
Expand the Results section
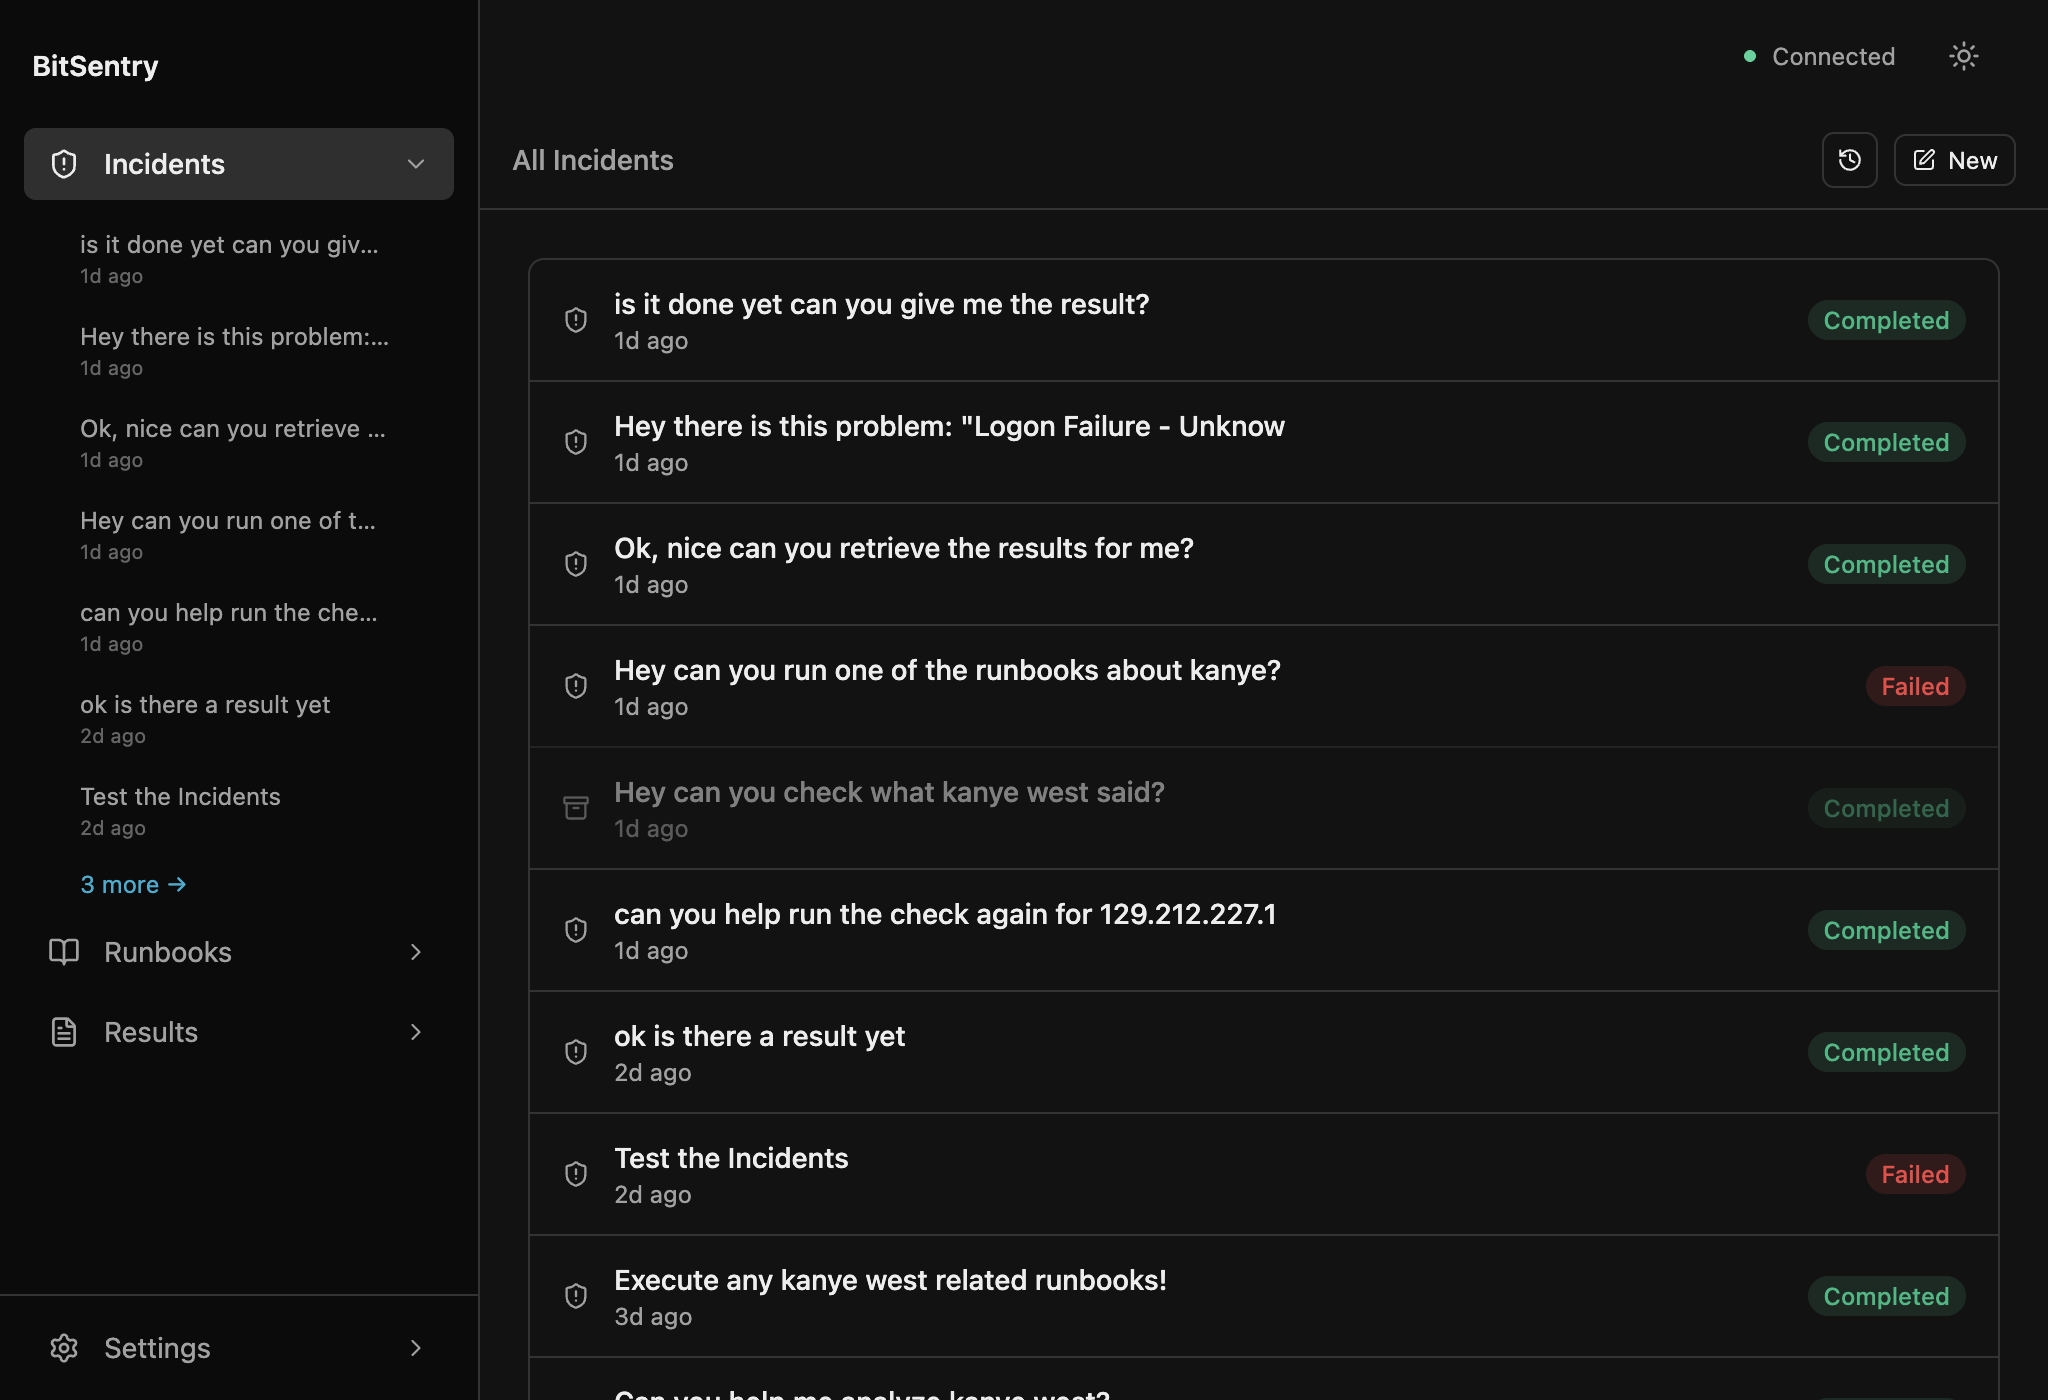(x=416, y=1031)
